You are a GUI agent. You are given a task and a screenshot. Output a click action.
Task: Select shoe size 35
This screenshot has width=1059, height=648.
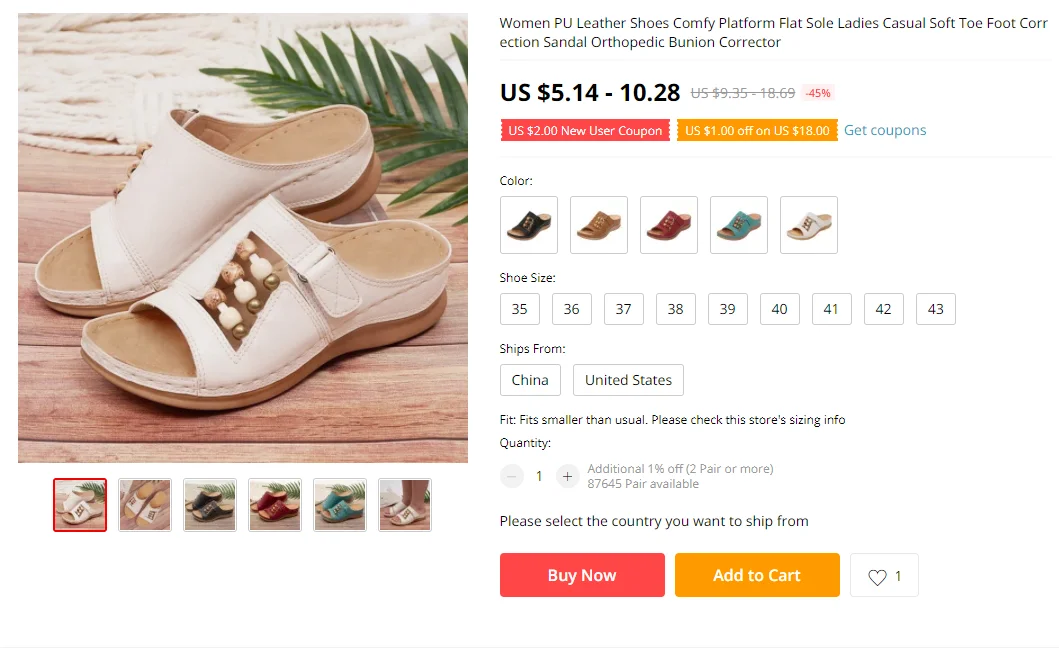point(520,309)
